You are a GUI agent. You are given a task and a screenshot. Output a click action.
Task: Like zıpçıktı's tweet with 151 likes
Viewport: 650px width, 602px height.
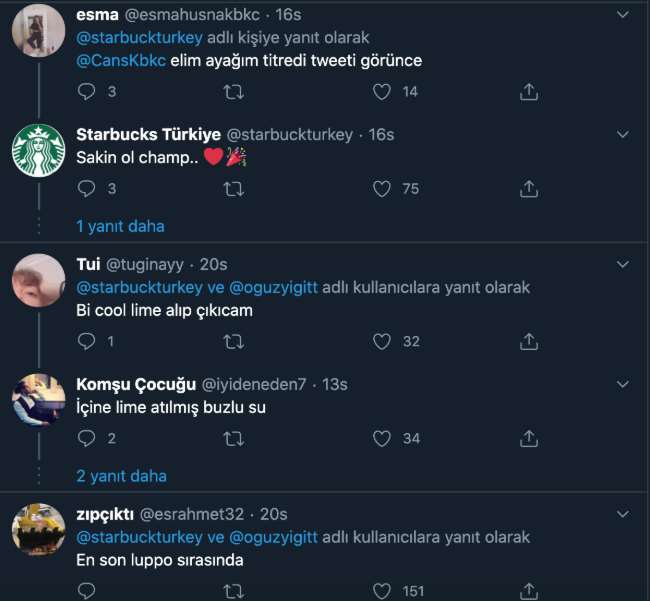(381, 591)
